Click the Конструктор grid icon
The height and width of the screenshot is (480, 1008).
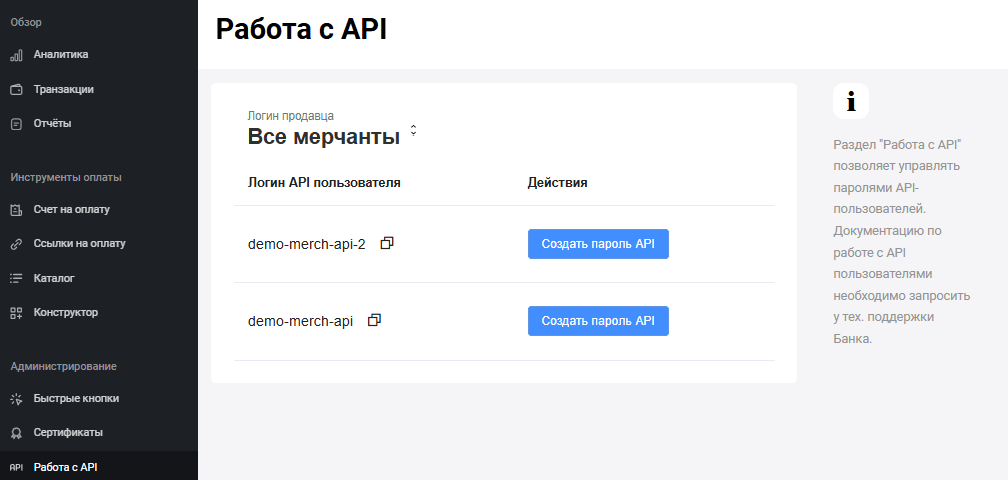(16, 313)
